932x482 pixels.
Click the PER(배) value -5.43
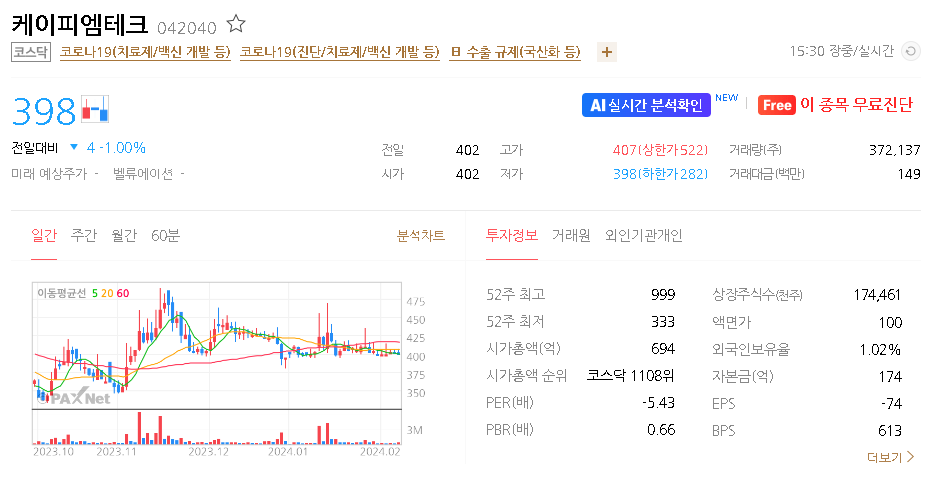point(659,403)
